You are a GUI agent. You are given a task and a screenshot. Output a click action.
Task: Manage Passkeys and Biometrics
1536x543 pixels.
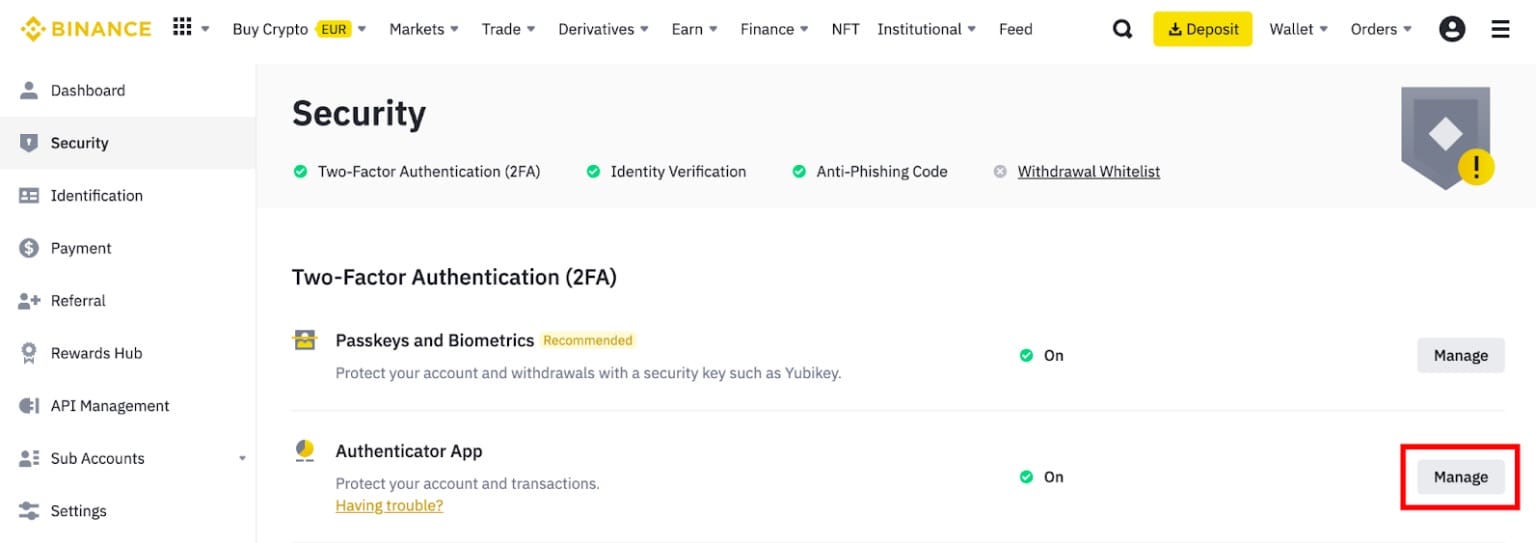click(x=1460, y=355)
